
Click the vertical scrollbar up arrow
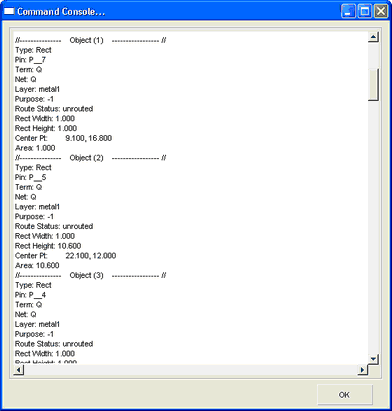point(373,37)
